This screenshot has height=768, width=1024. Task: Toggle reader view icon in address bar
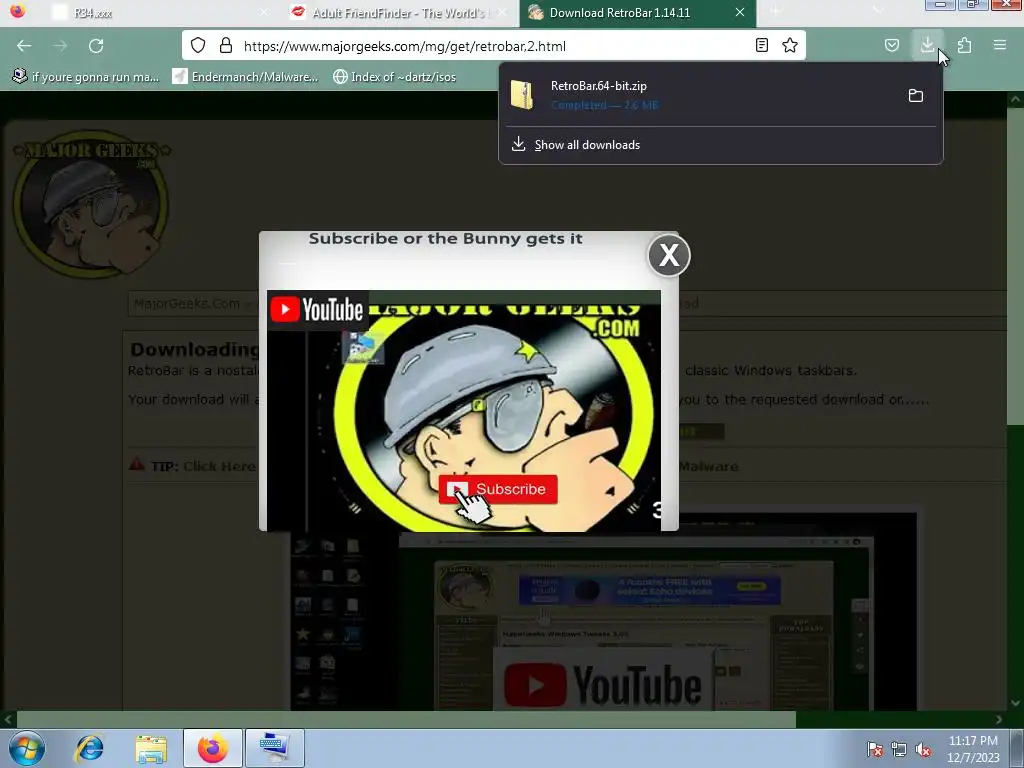tap(761, 46)
